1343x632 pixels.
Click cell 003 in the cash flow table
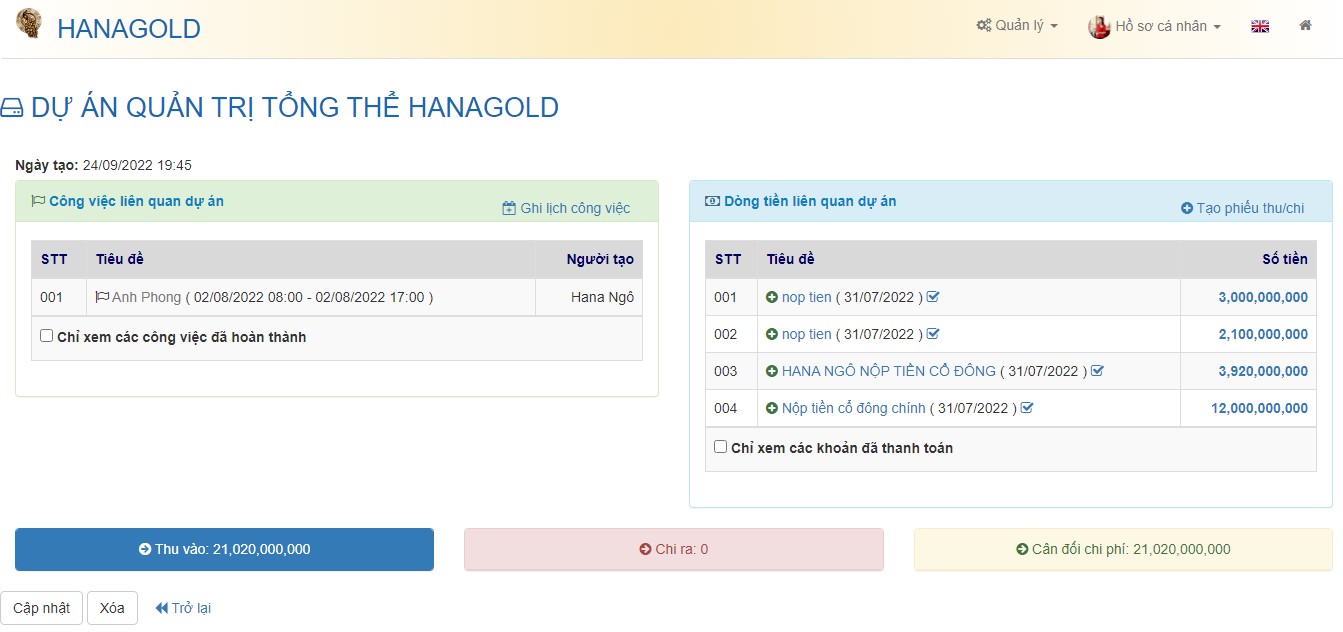click(x=731, y=371)
